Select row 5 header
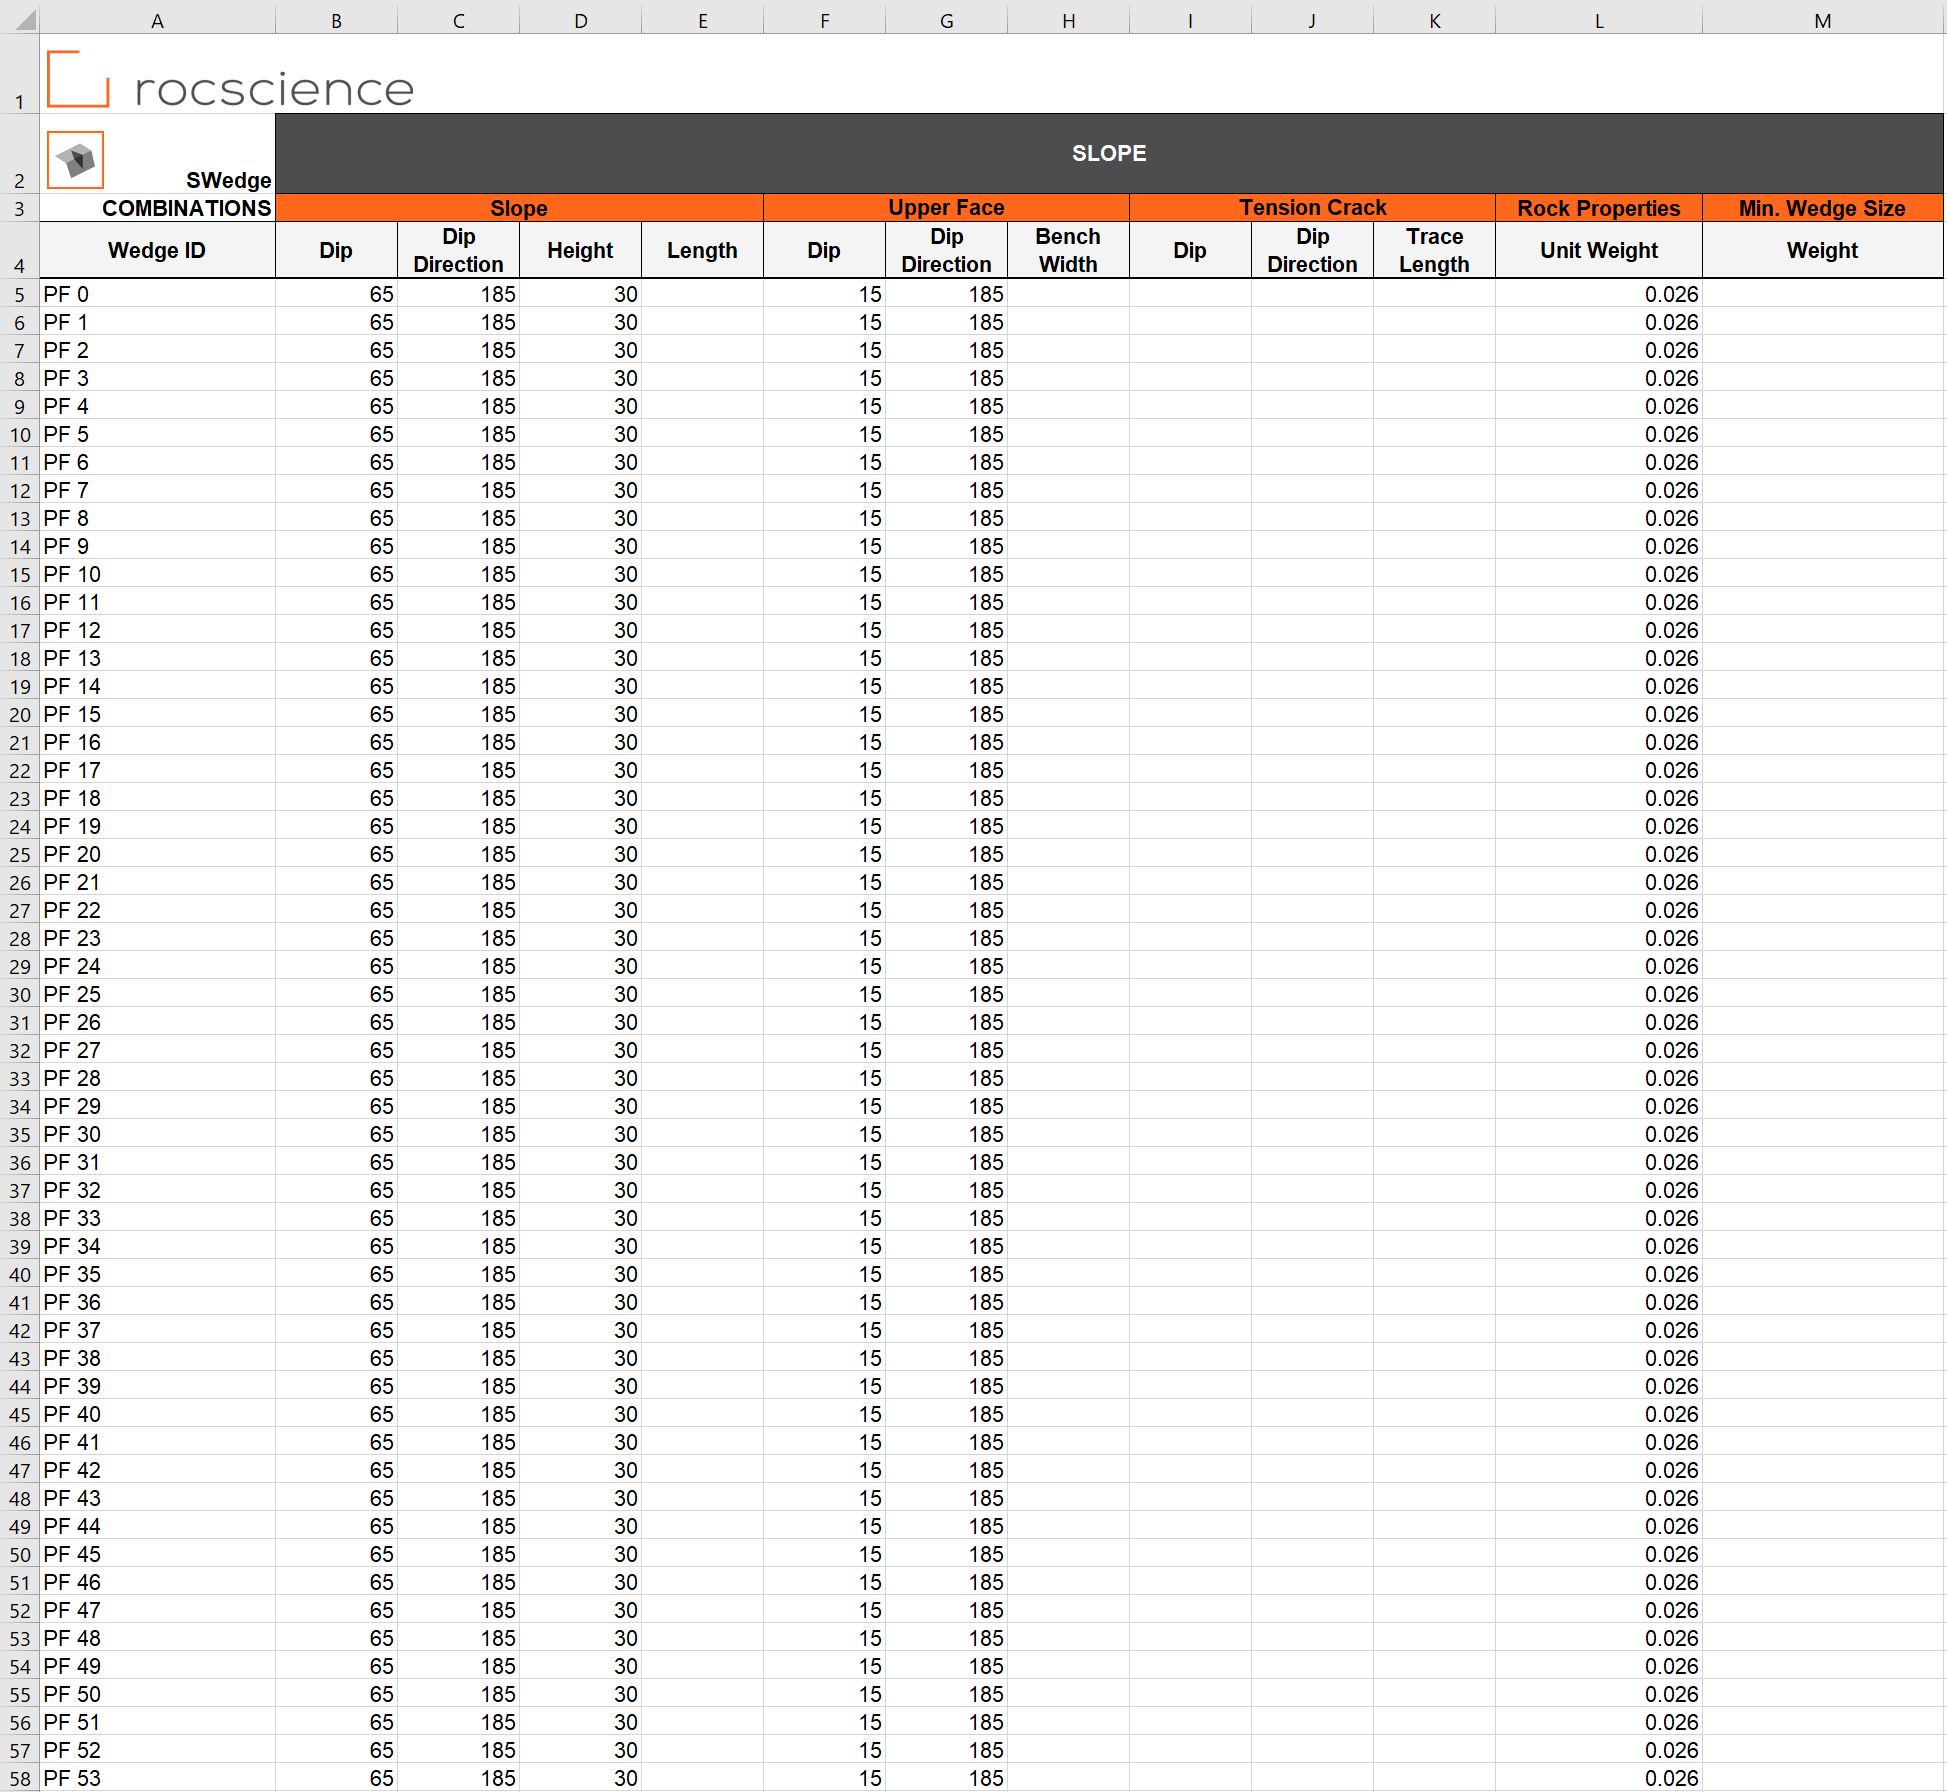This screenshot has width=1947, height=1792. (x=19, y=294)
